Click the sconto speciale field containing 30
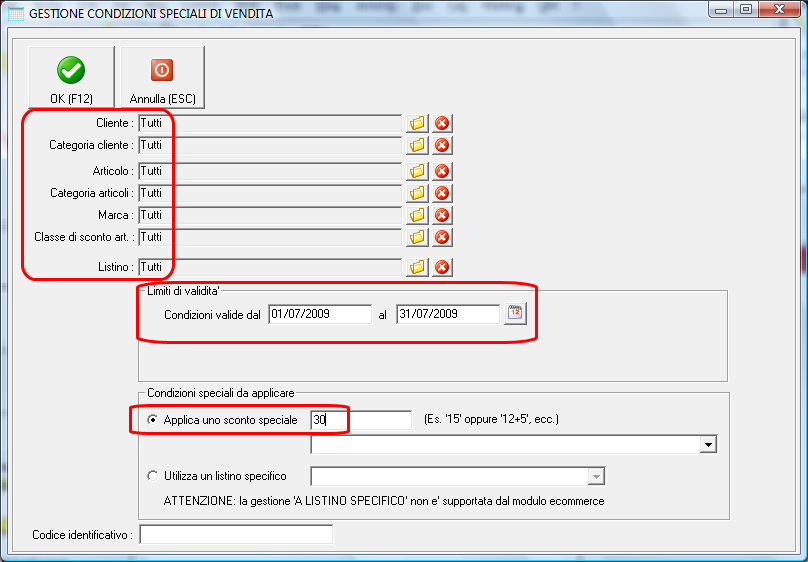 pyautogui.click(x=361, y=420)
